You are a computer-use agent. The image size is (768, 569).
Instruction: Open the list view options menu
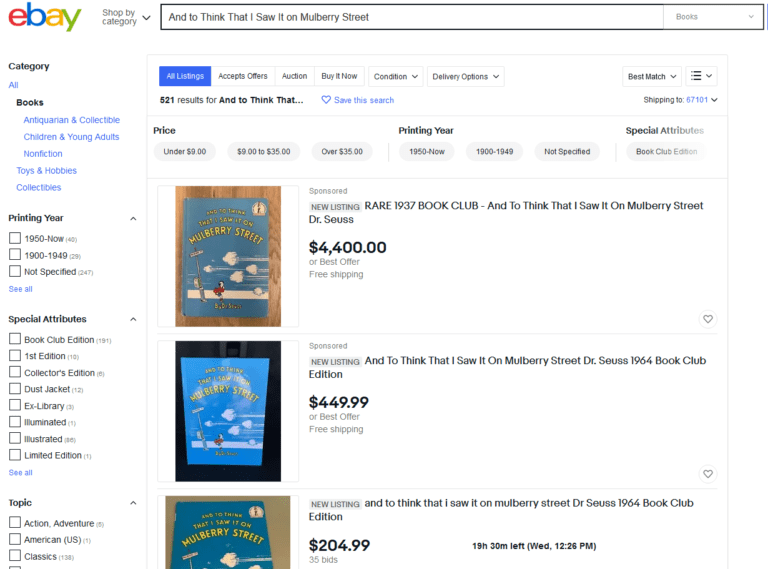click(x=701, y=76)
